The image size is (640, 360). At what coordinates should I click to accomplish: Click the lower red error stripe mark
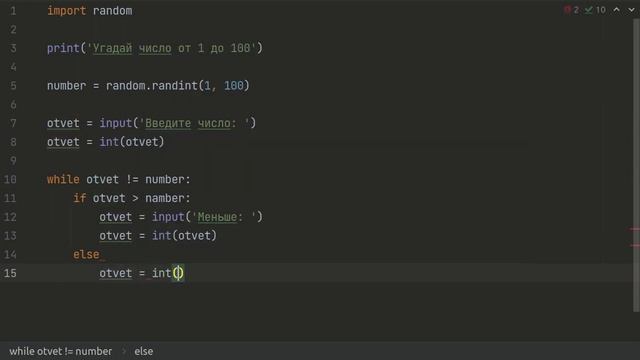click(x=635, y=245)
